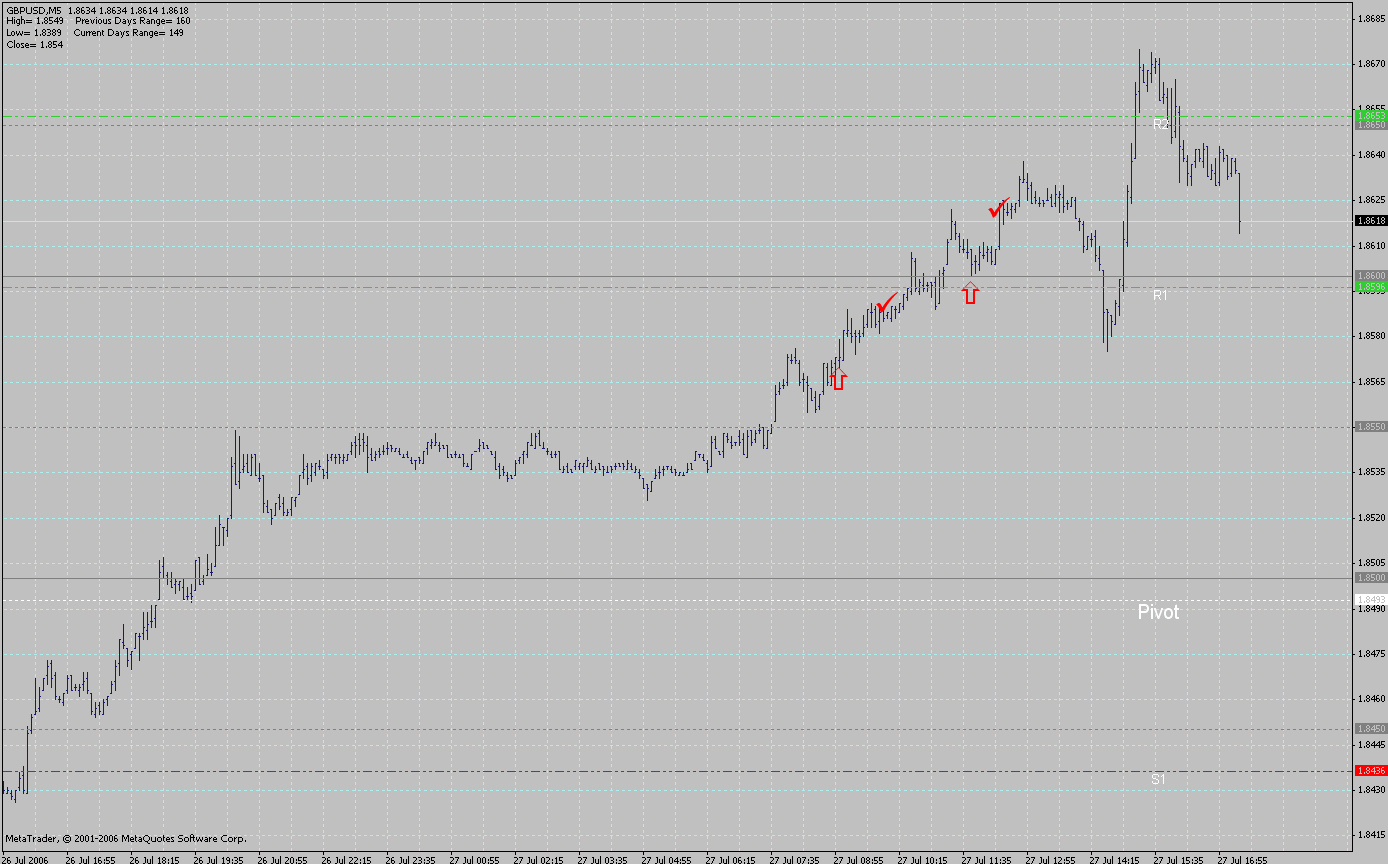Click the black 1.8618 current price label

[1371, 221]
